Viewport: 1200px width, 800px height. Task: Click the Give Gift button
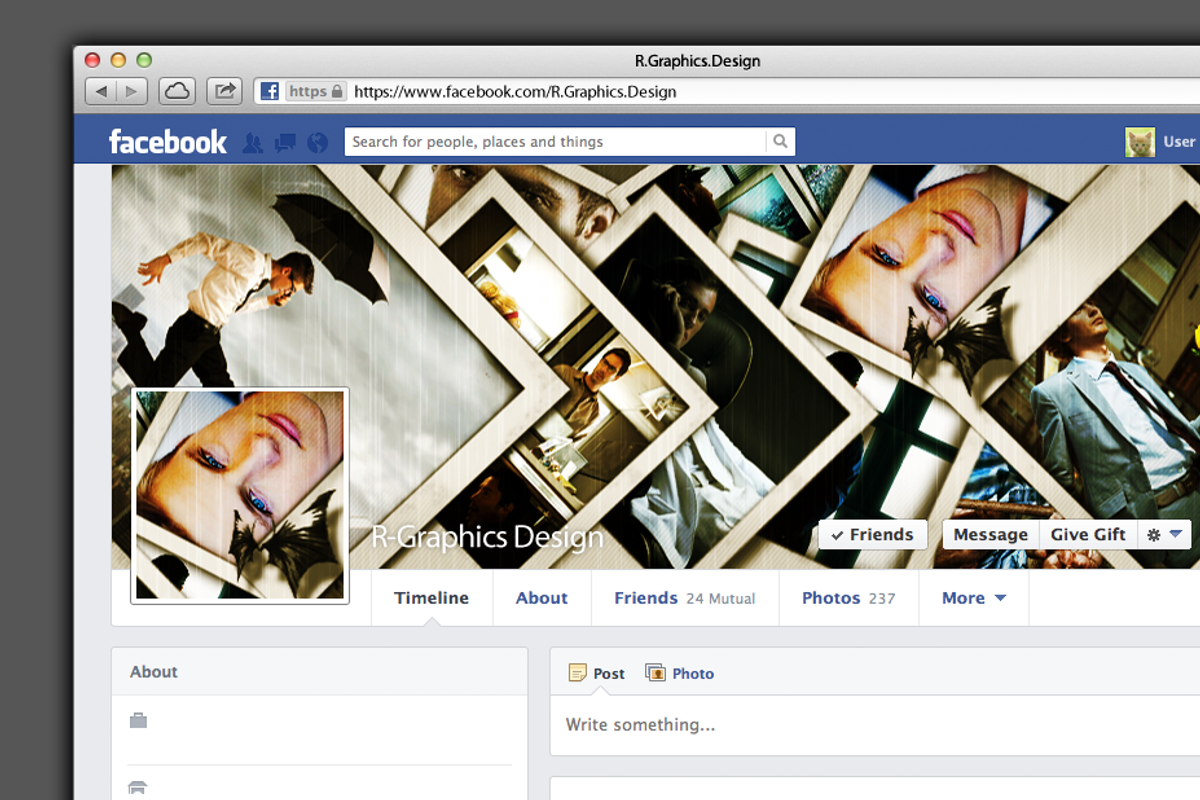click(1088, 535)
